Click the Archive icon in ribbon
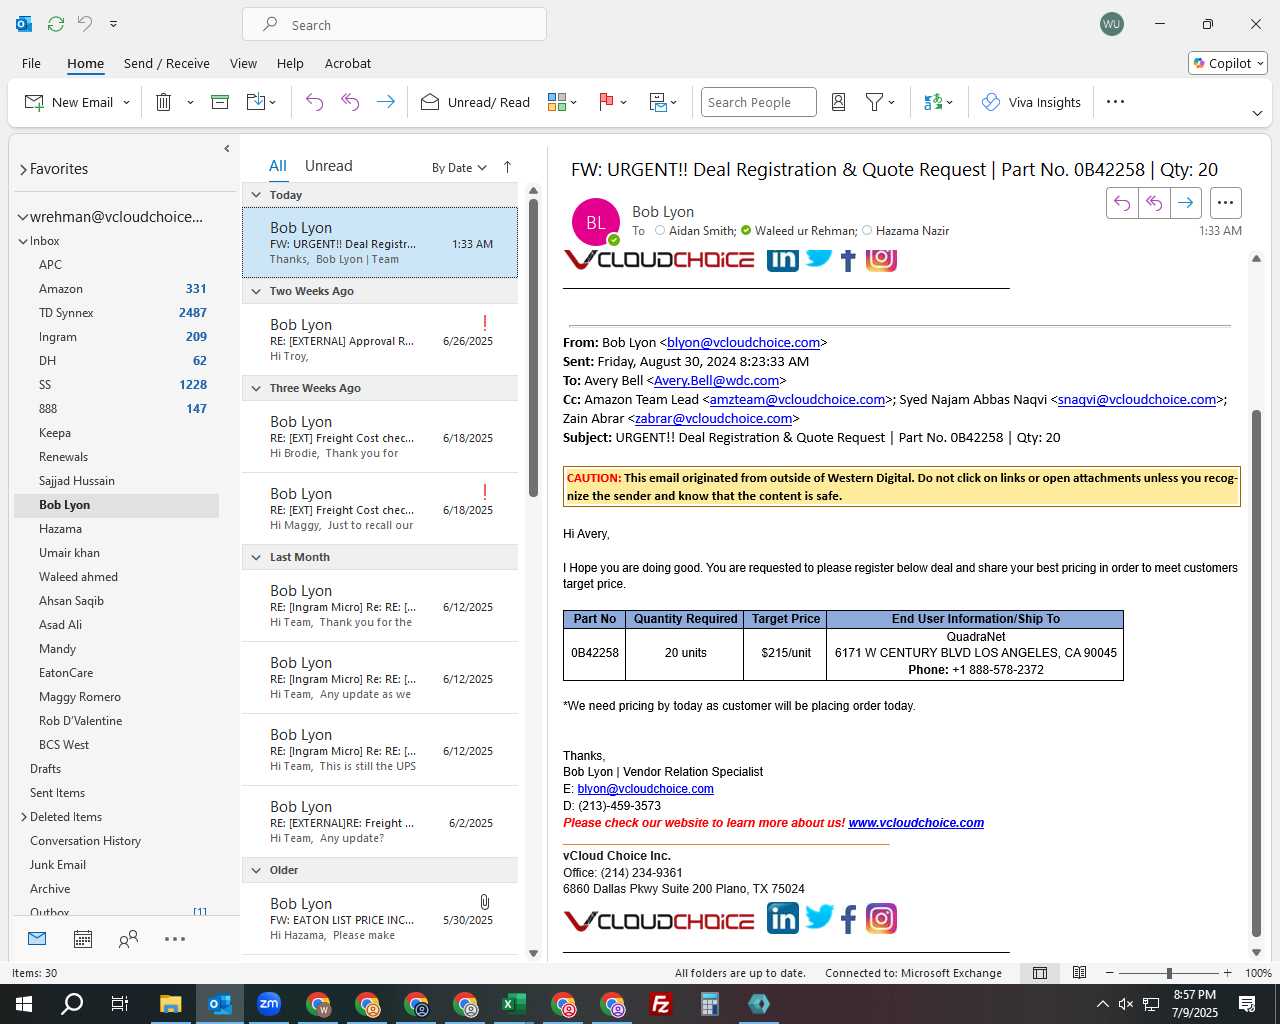 tap(220, 102)
